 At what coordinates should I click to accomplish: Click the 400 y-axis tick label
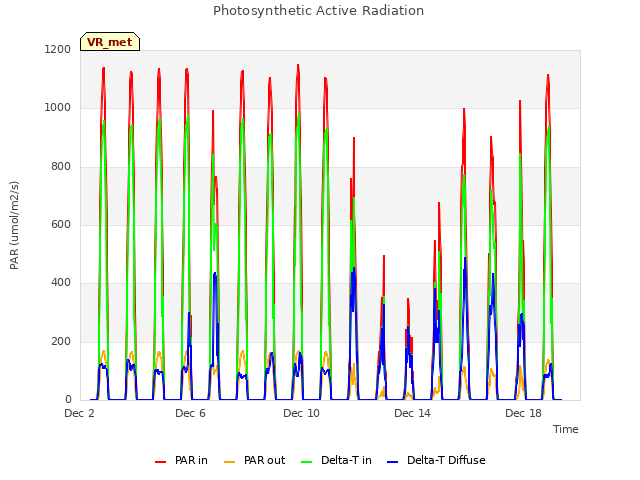coord(61,283)
